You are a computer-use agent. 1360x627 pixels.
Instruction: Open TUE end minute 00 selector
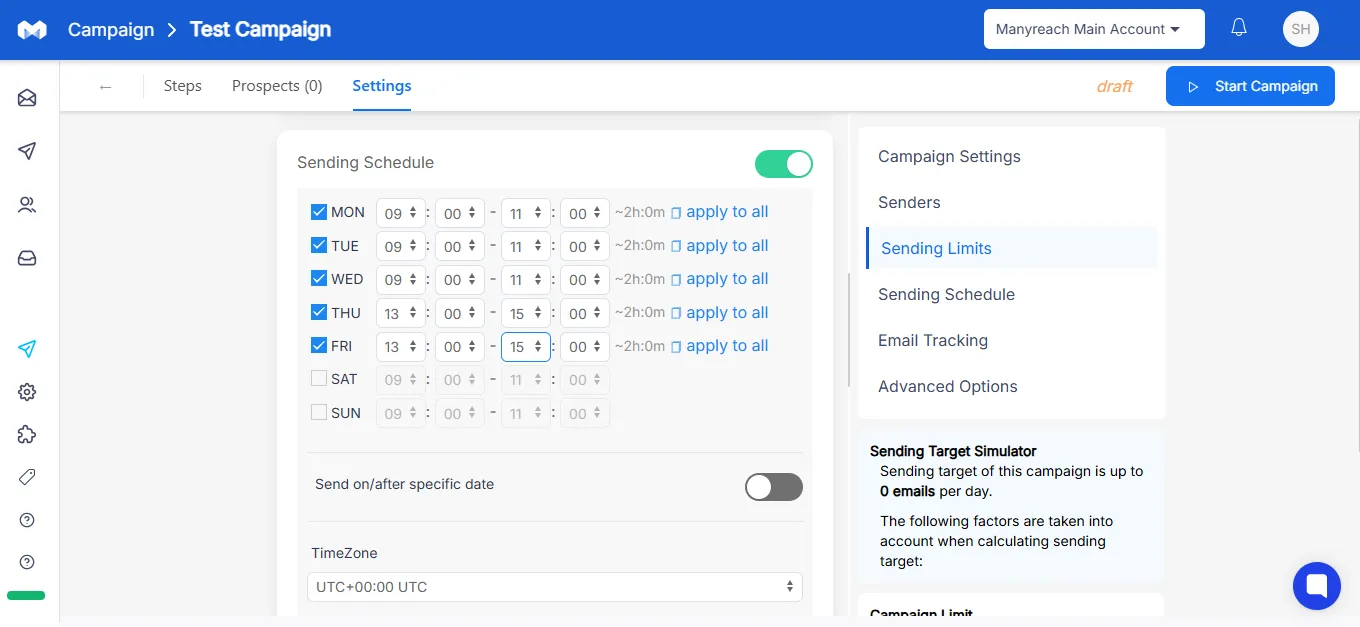(585, 246)
